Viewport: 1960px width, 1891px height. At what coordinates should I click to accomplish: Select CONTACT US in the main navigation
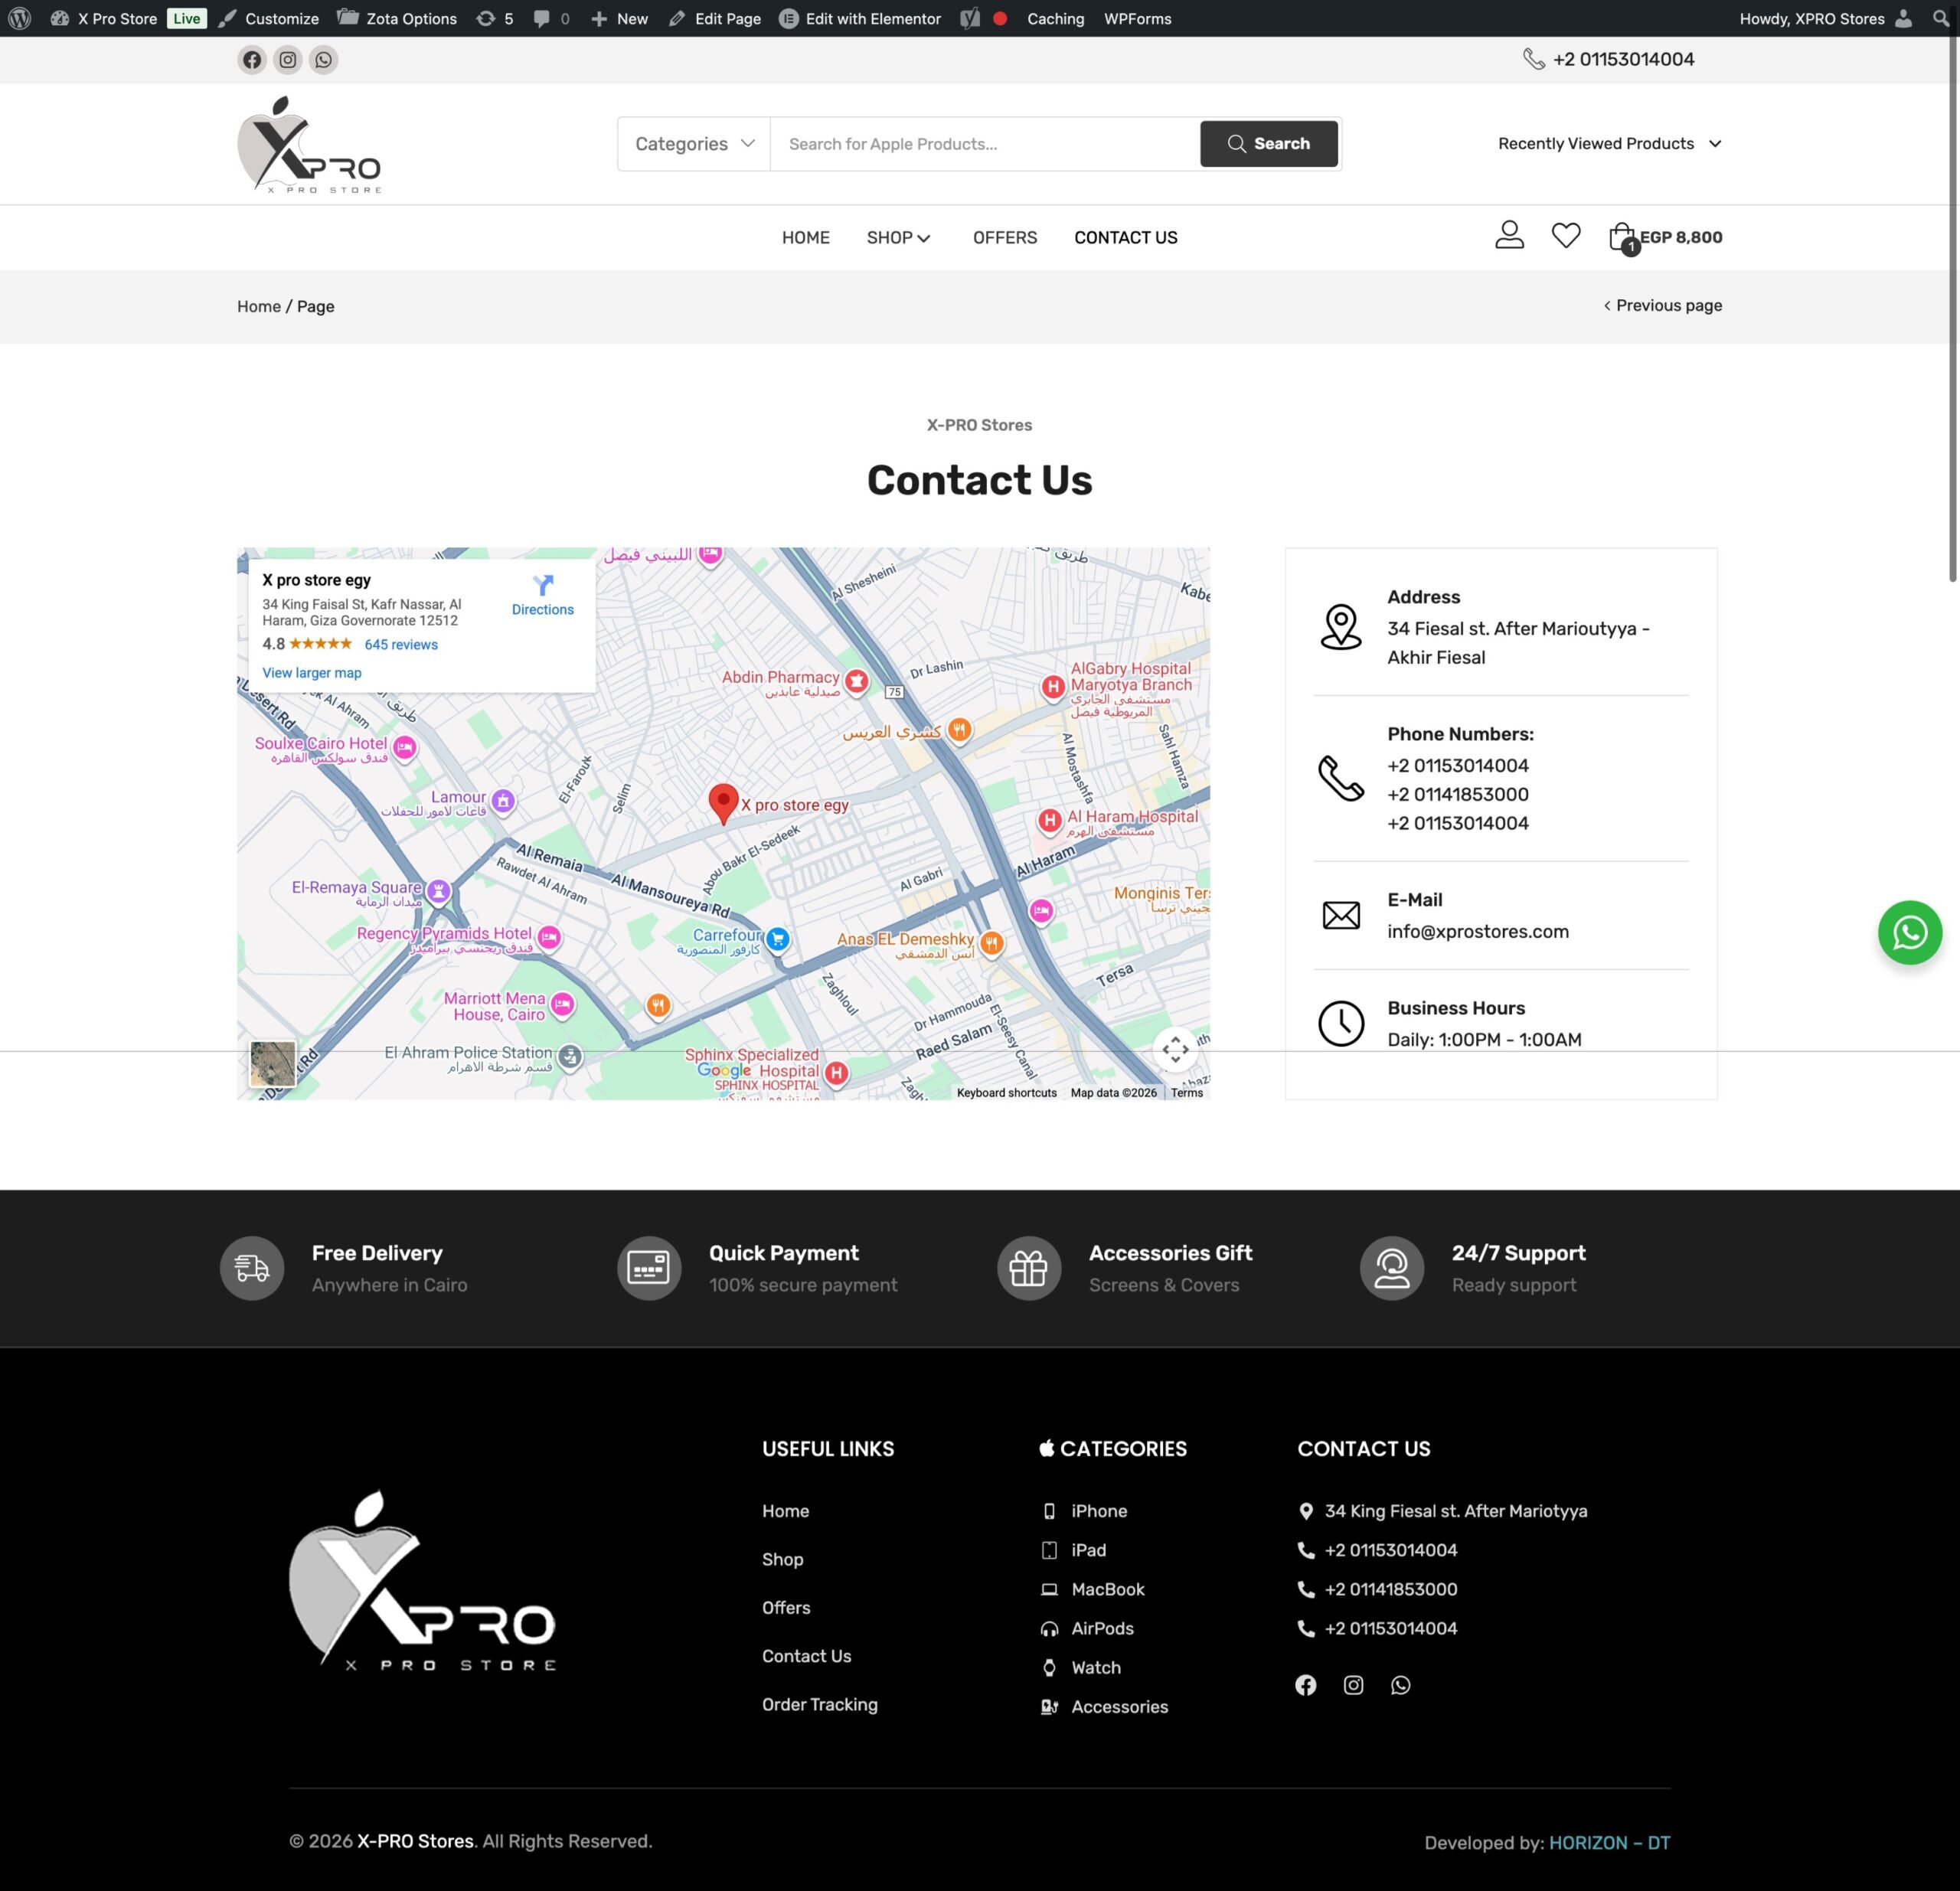(x=1125, y=238)
